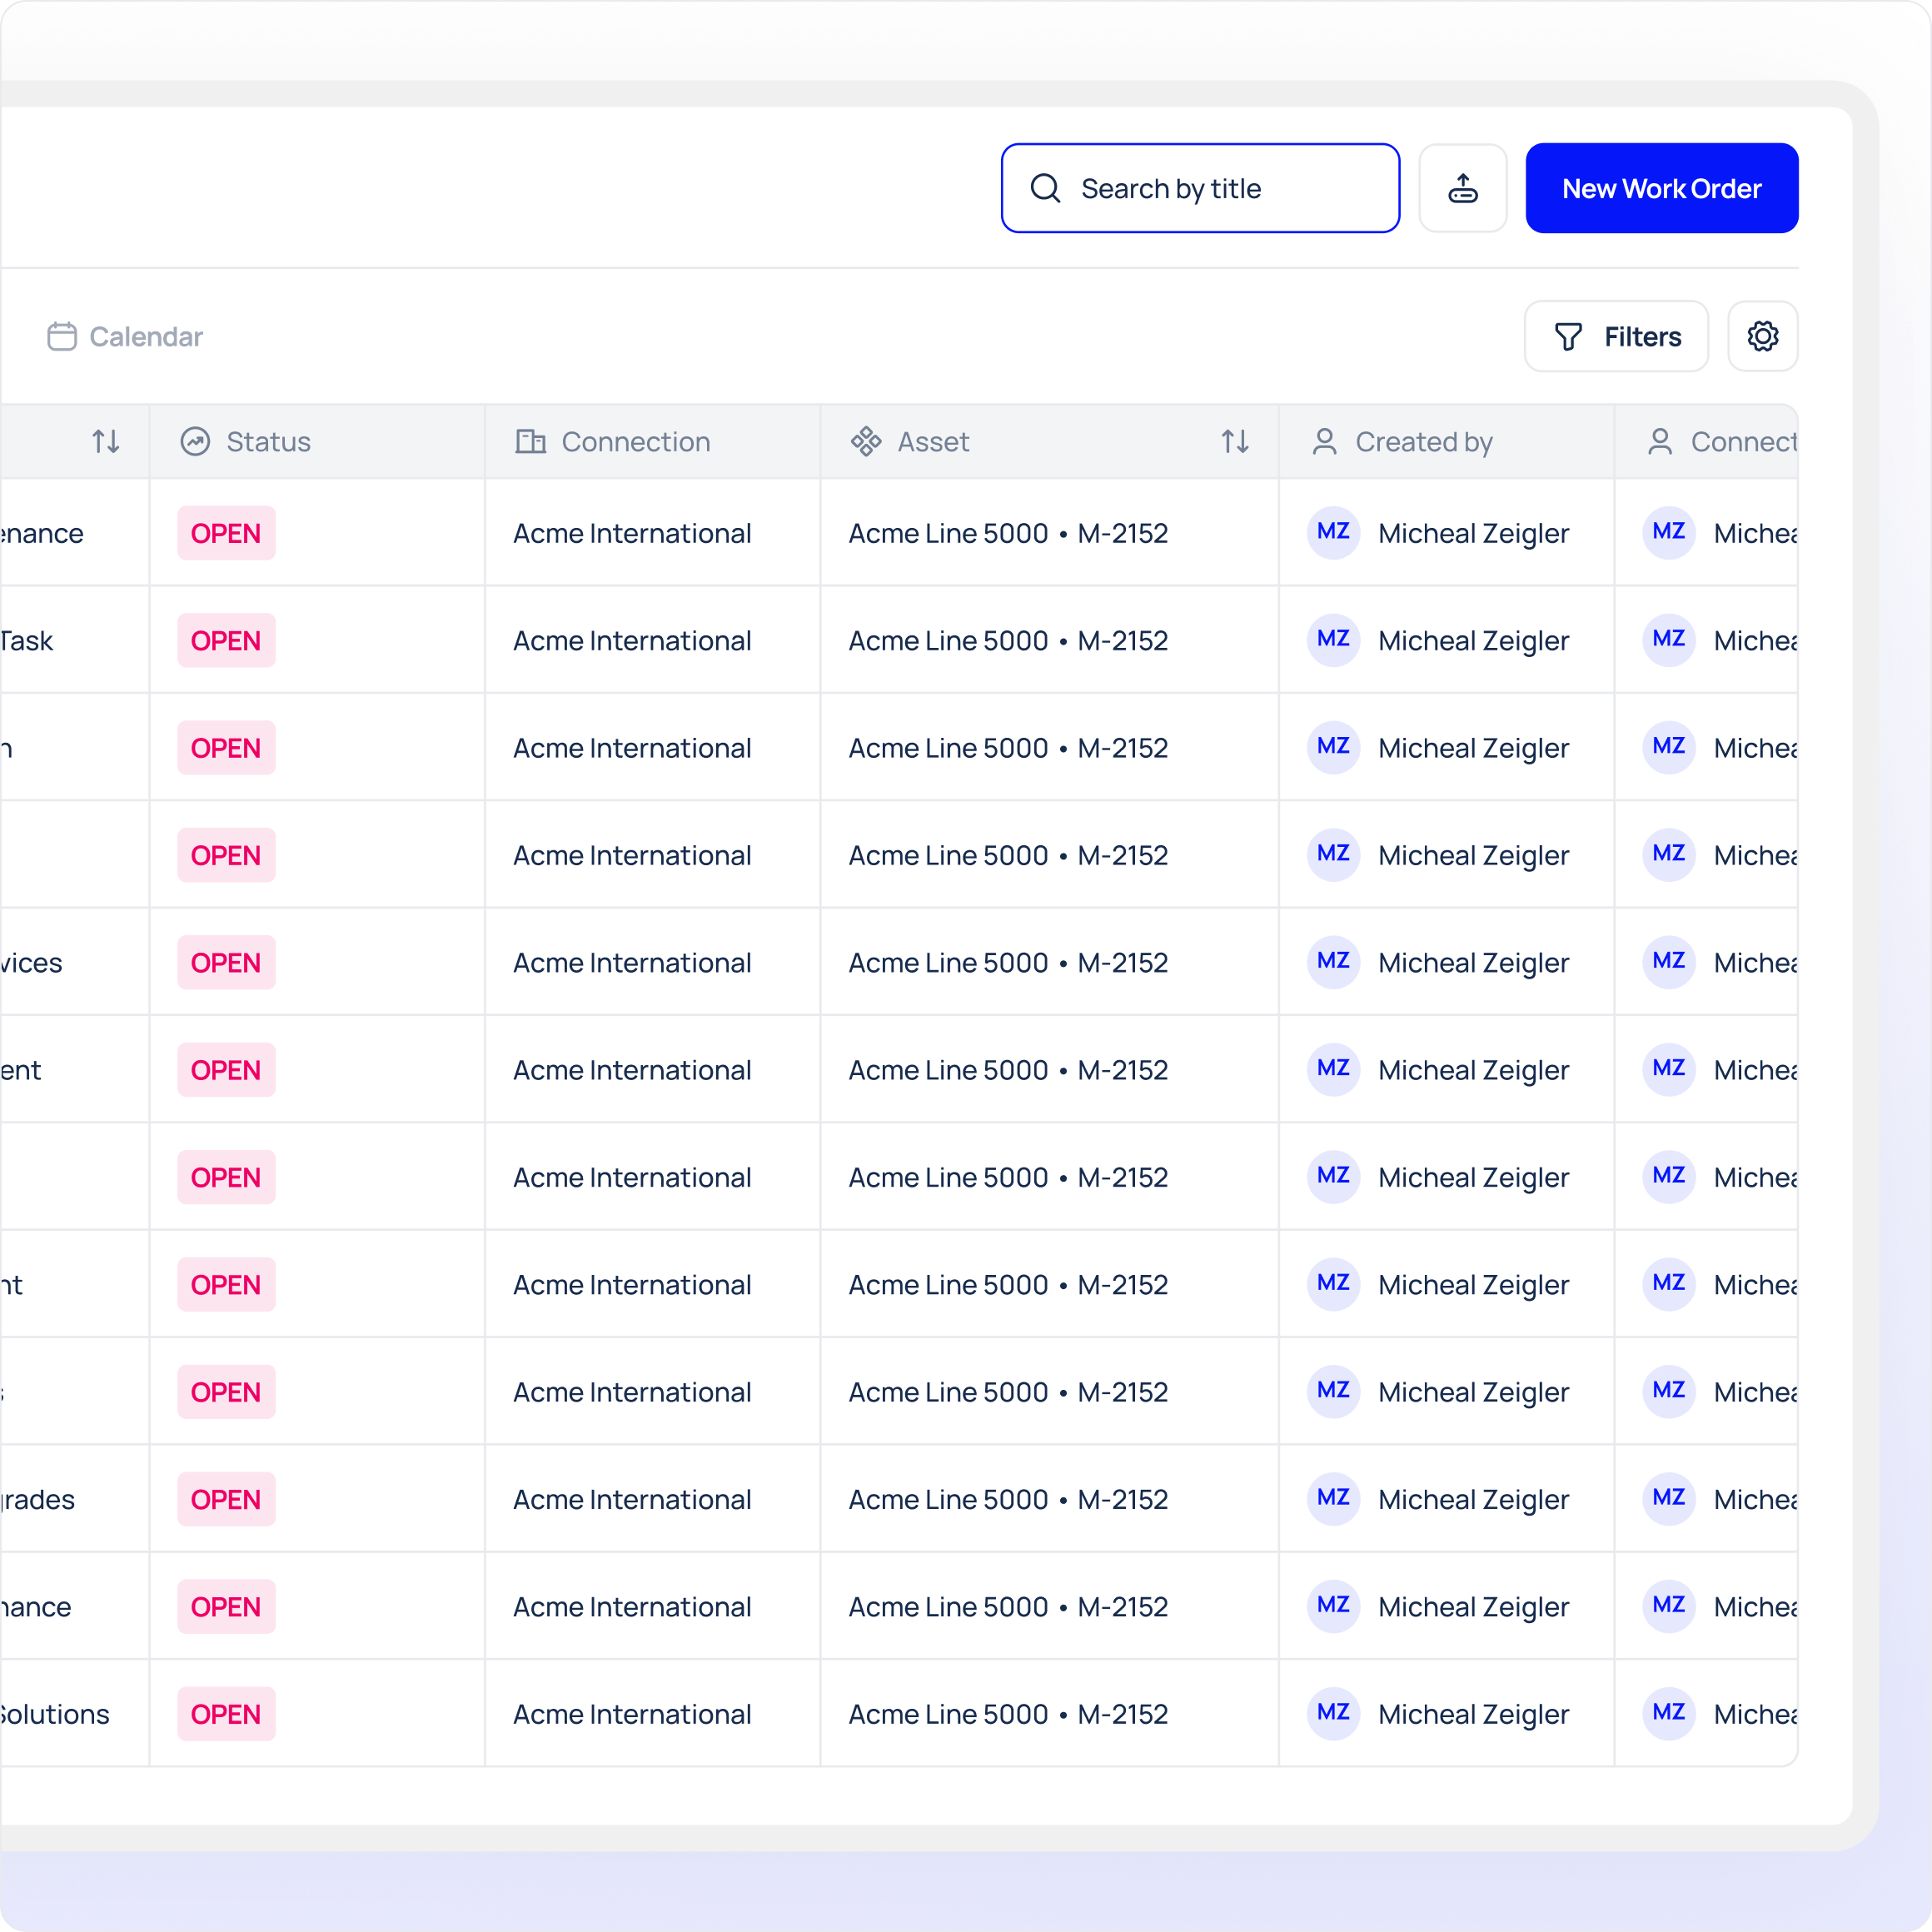The image size is (1932, 1932).
Task: Click the Created by person icon
Action: [x=1324, y=441]
